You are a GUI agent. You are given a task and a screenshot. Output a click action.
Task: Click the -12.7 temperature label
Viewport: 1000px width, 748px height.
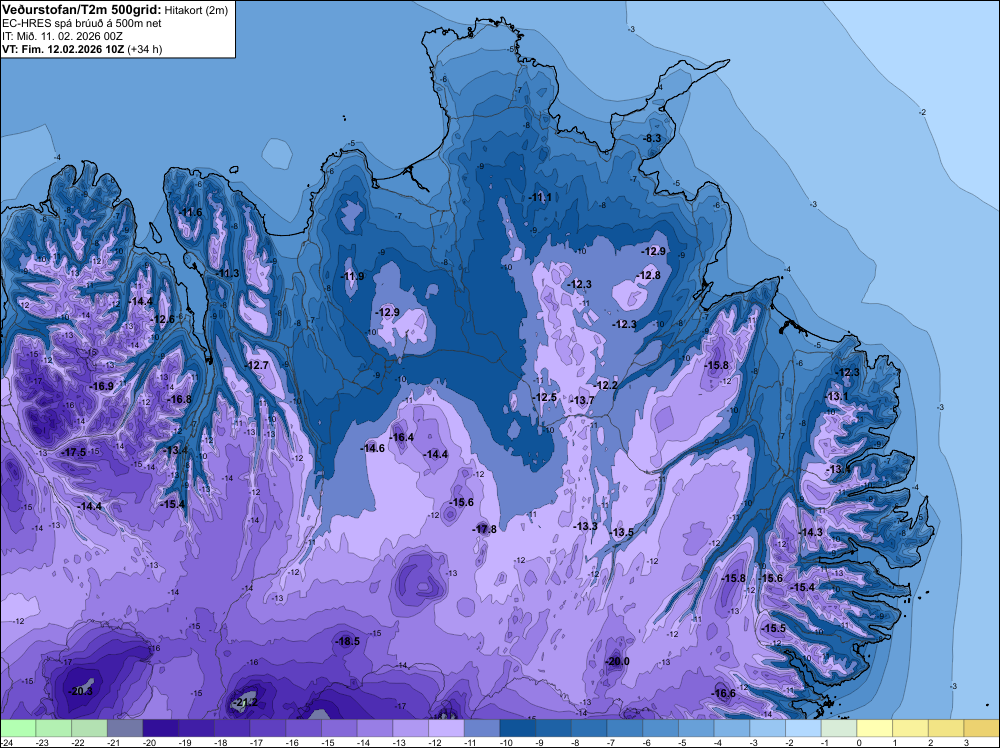pyautogui.click(x=257, y=365)
